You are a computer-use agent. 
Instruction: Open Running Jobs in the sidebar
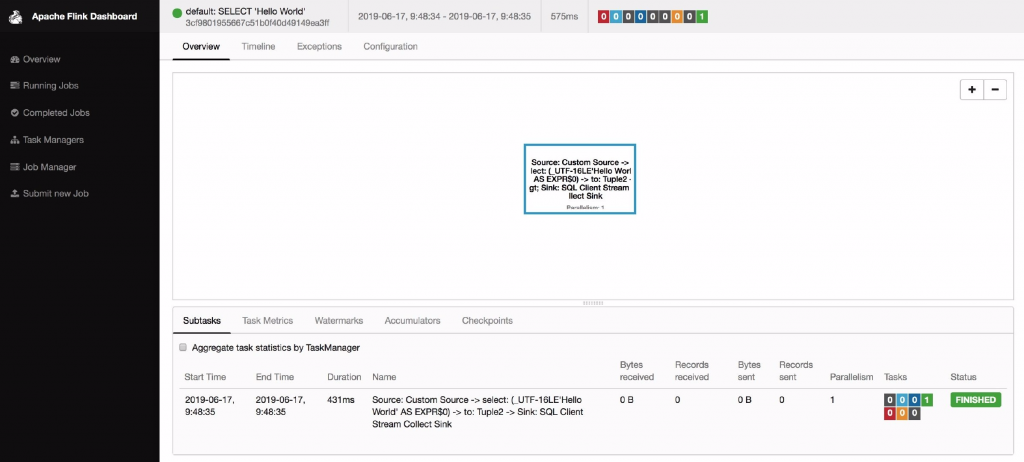tap(44, 86)
